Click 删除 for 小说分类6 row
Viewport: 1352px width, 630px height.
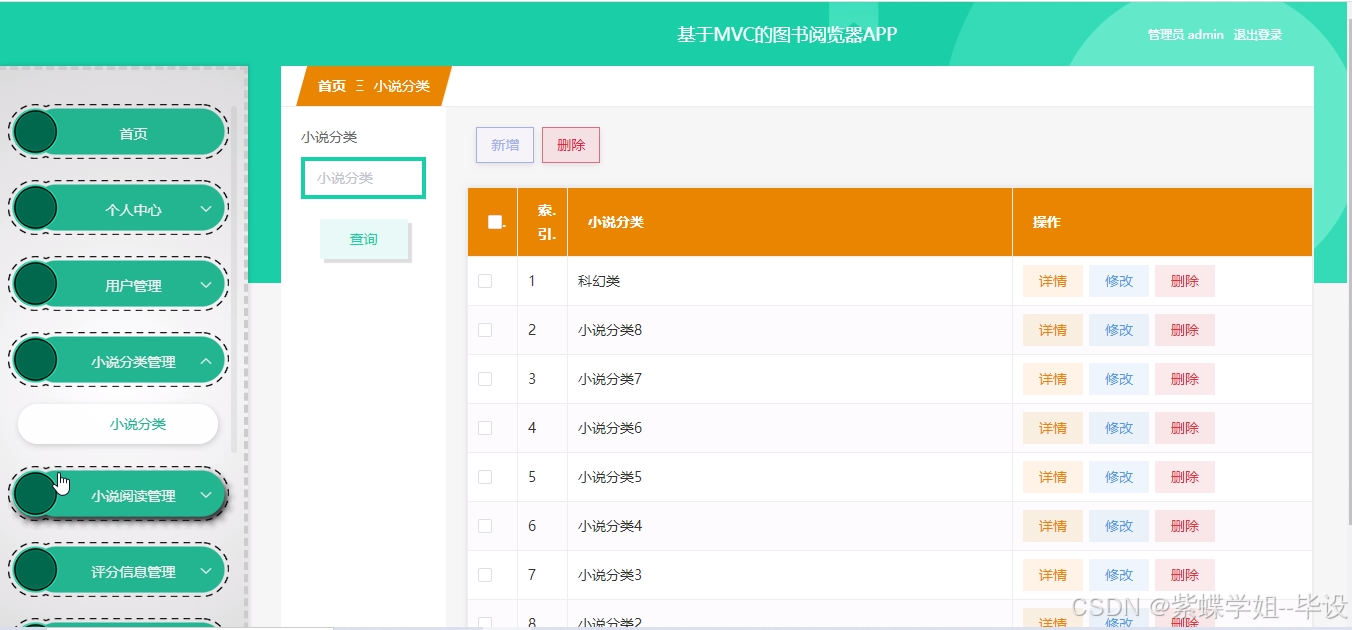(1185, 428)
